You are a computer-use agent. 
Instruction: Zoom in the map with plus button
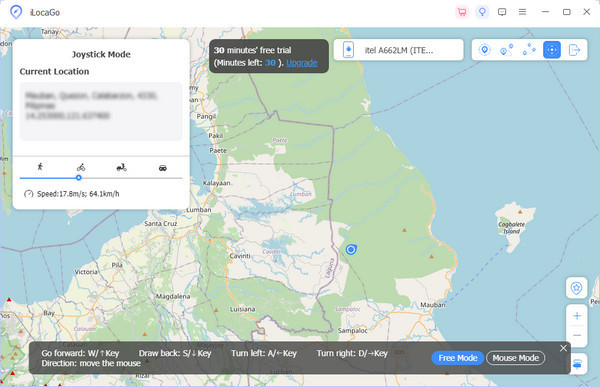577,316
